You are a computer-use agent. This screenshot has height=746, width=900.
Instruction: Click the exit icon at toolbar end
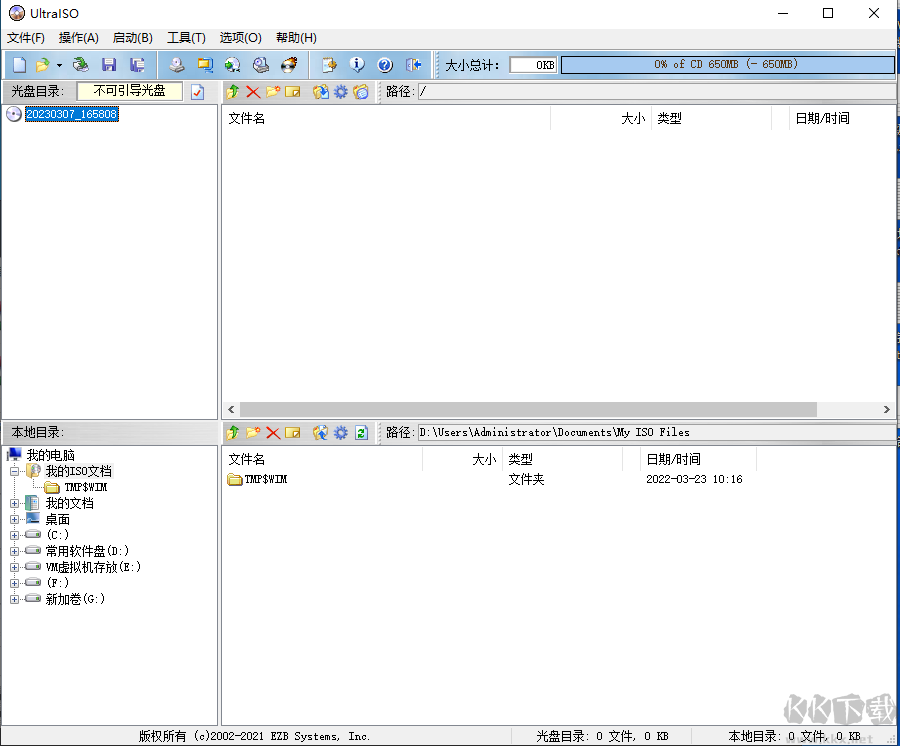tap(412, 65)
